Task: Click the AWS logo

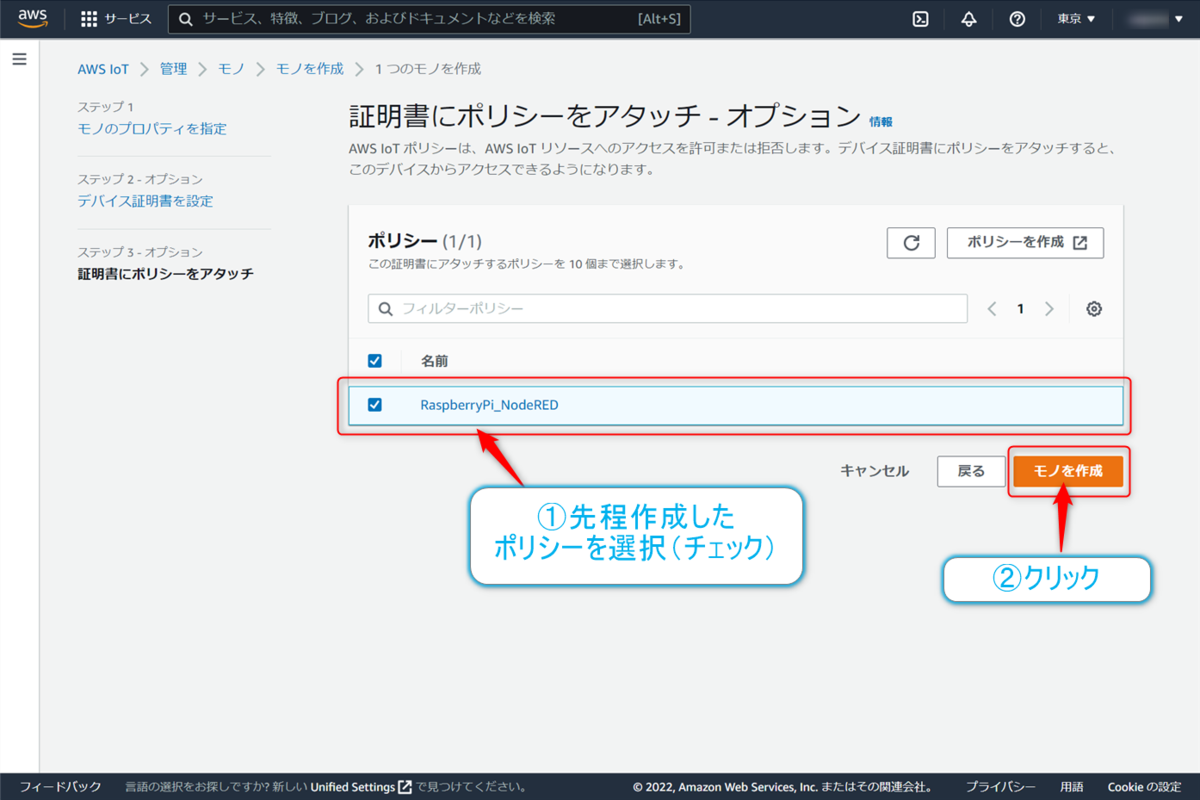Action: 33,18
